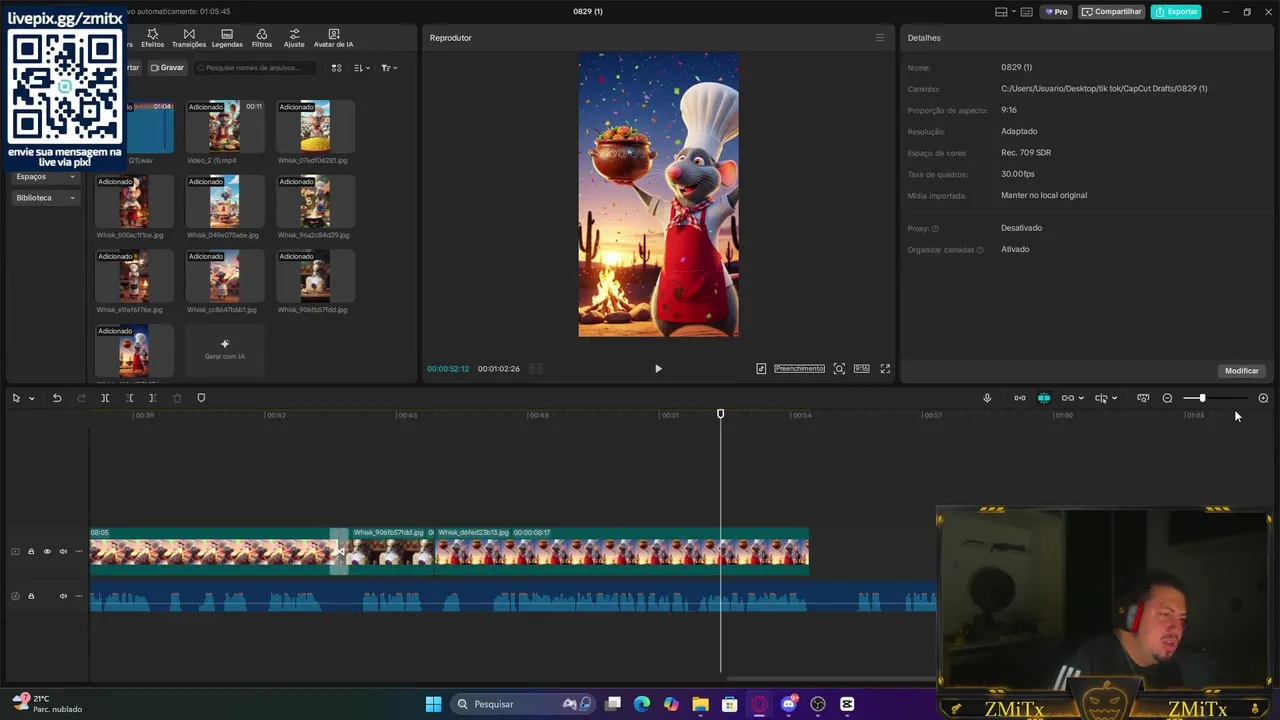Click the Modificar button in Detalhes
This screenshot has height=720, width=1280.
(x=1242, y=371)
